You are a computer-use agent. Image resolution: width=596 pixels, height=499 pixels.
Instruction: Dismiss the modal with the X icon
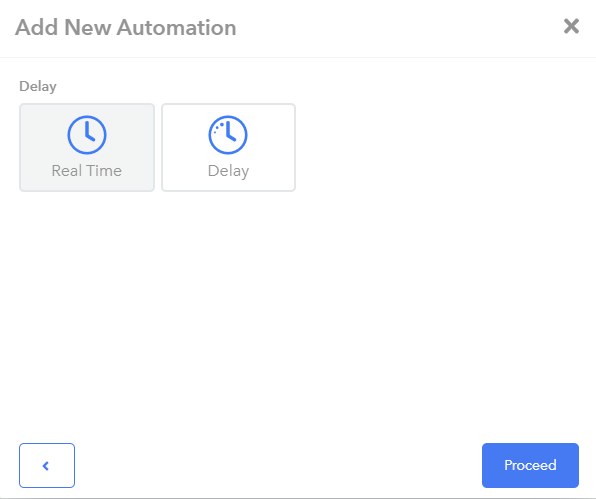tap(571, 26)
